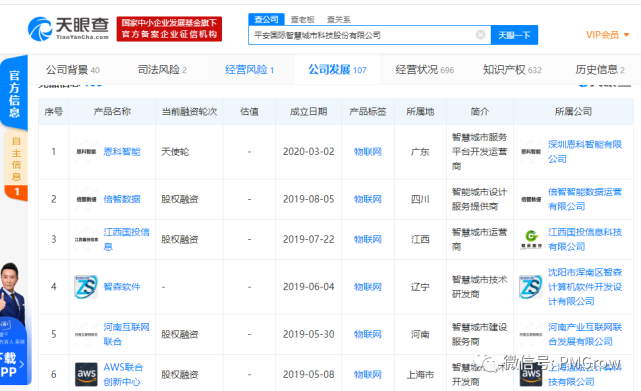
Task: Open the 历史信息 tab
Action: pyautogui.click(x=600, y=70)
